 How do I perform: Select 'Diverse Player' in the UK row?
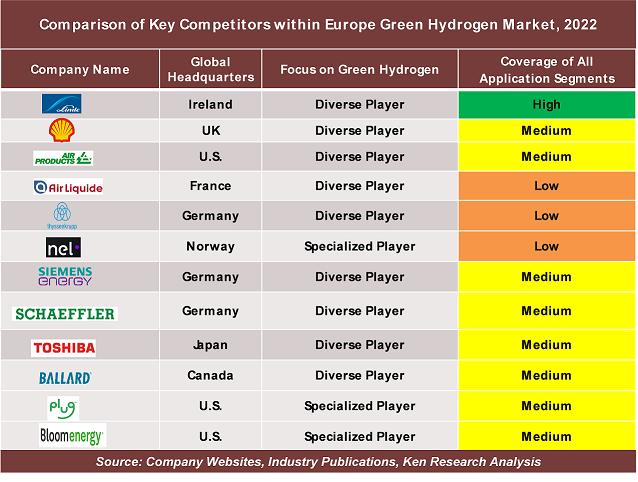(360, 131)
